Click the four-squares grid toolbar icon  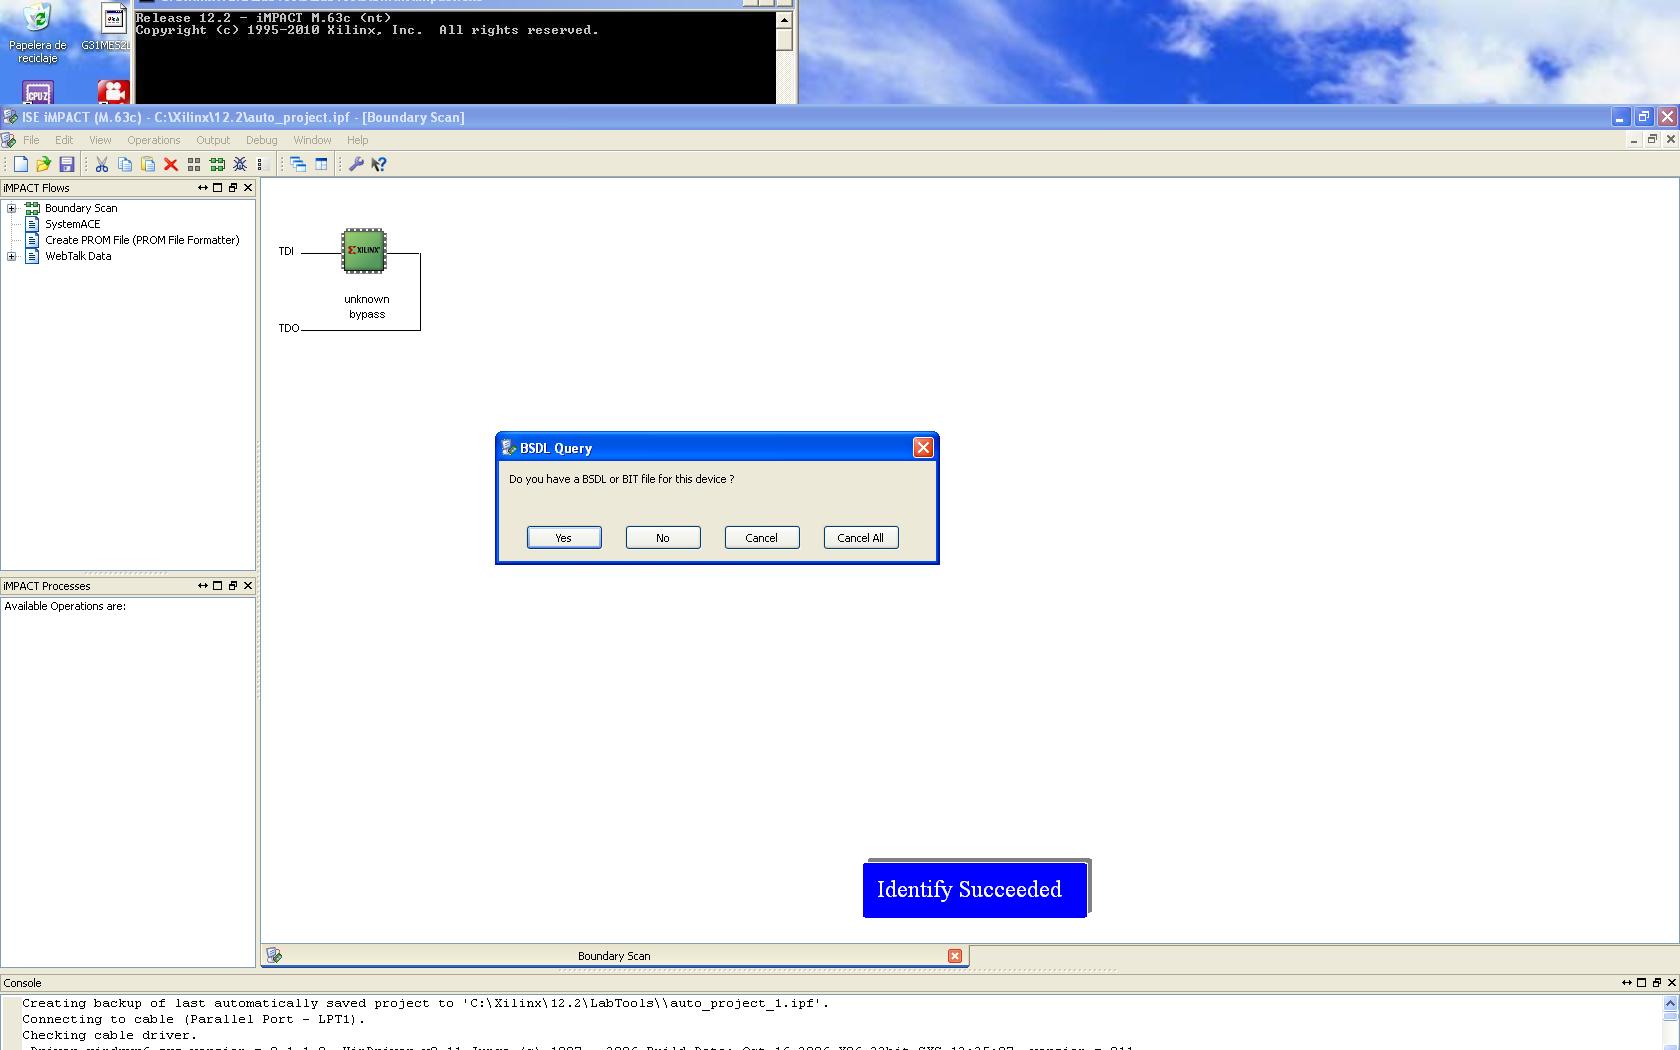tap(194, 164)
